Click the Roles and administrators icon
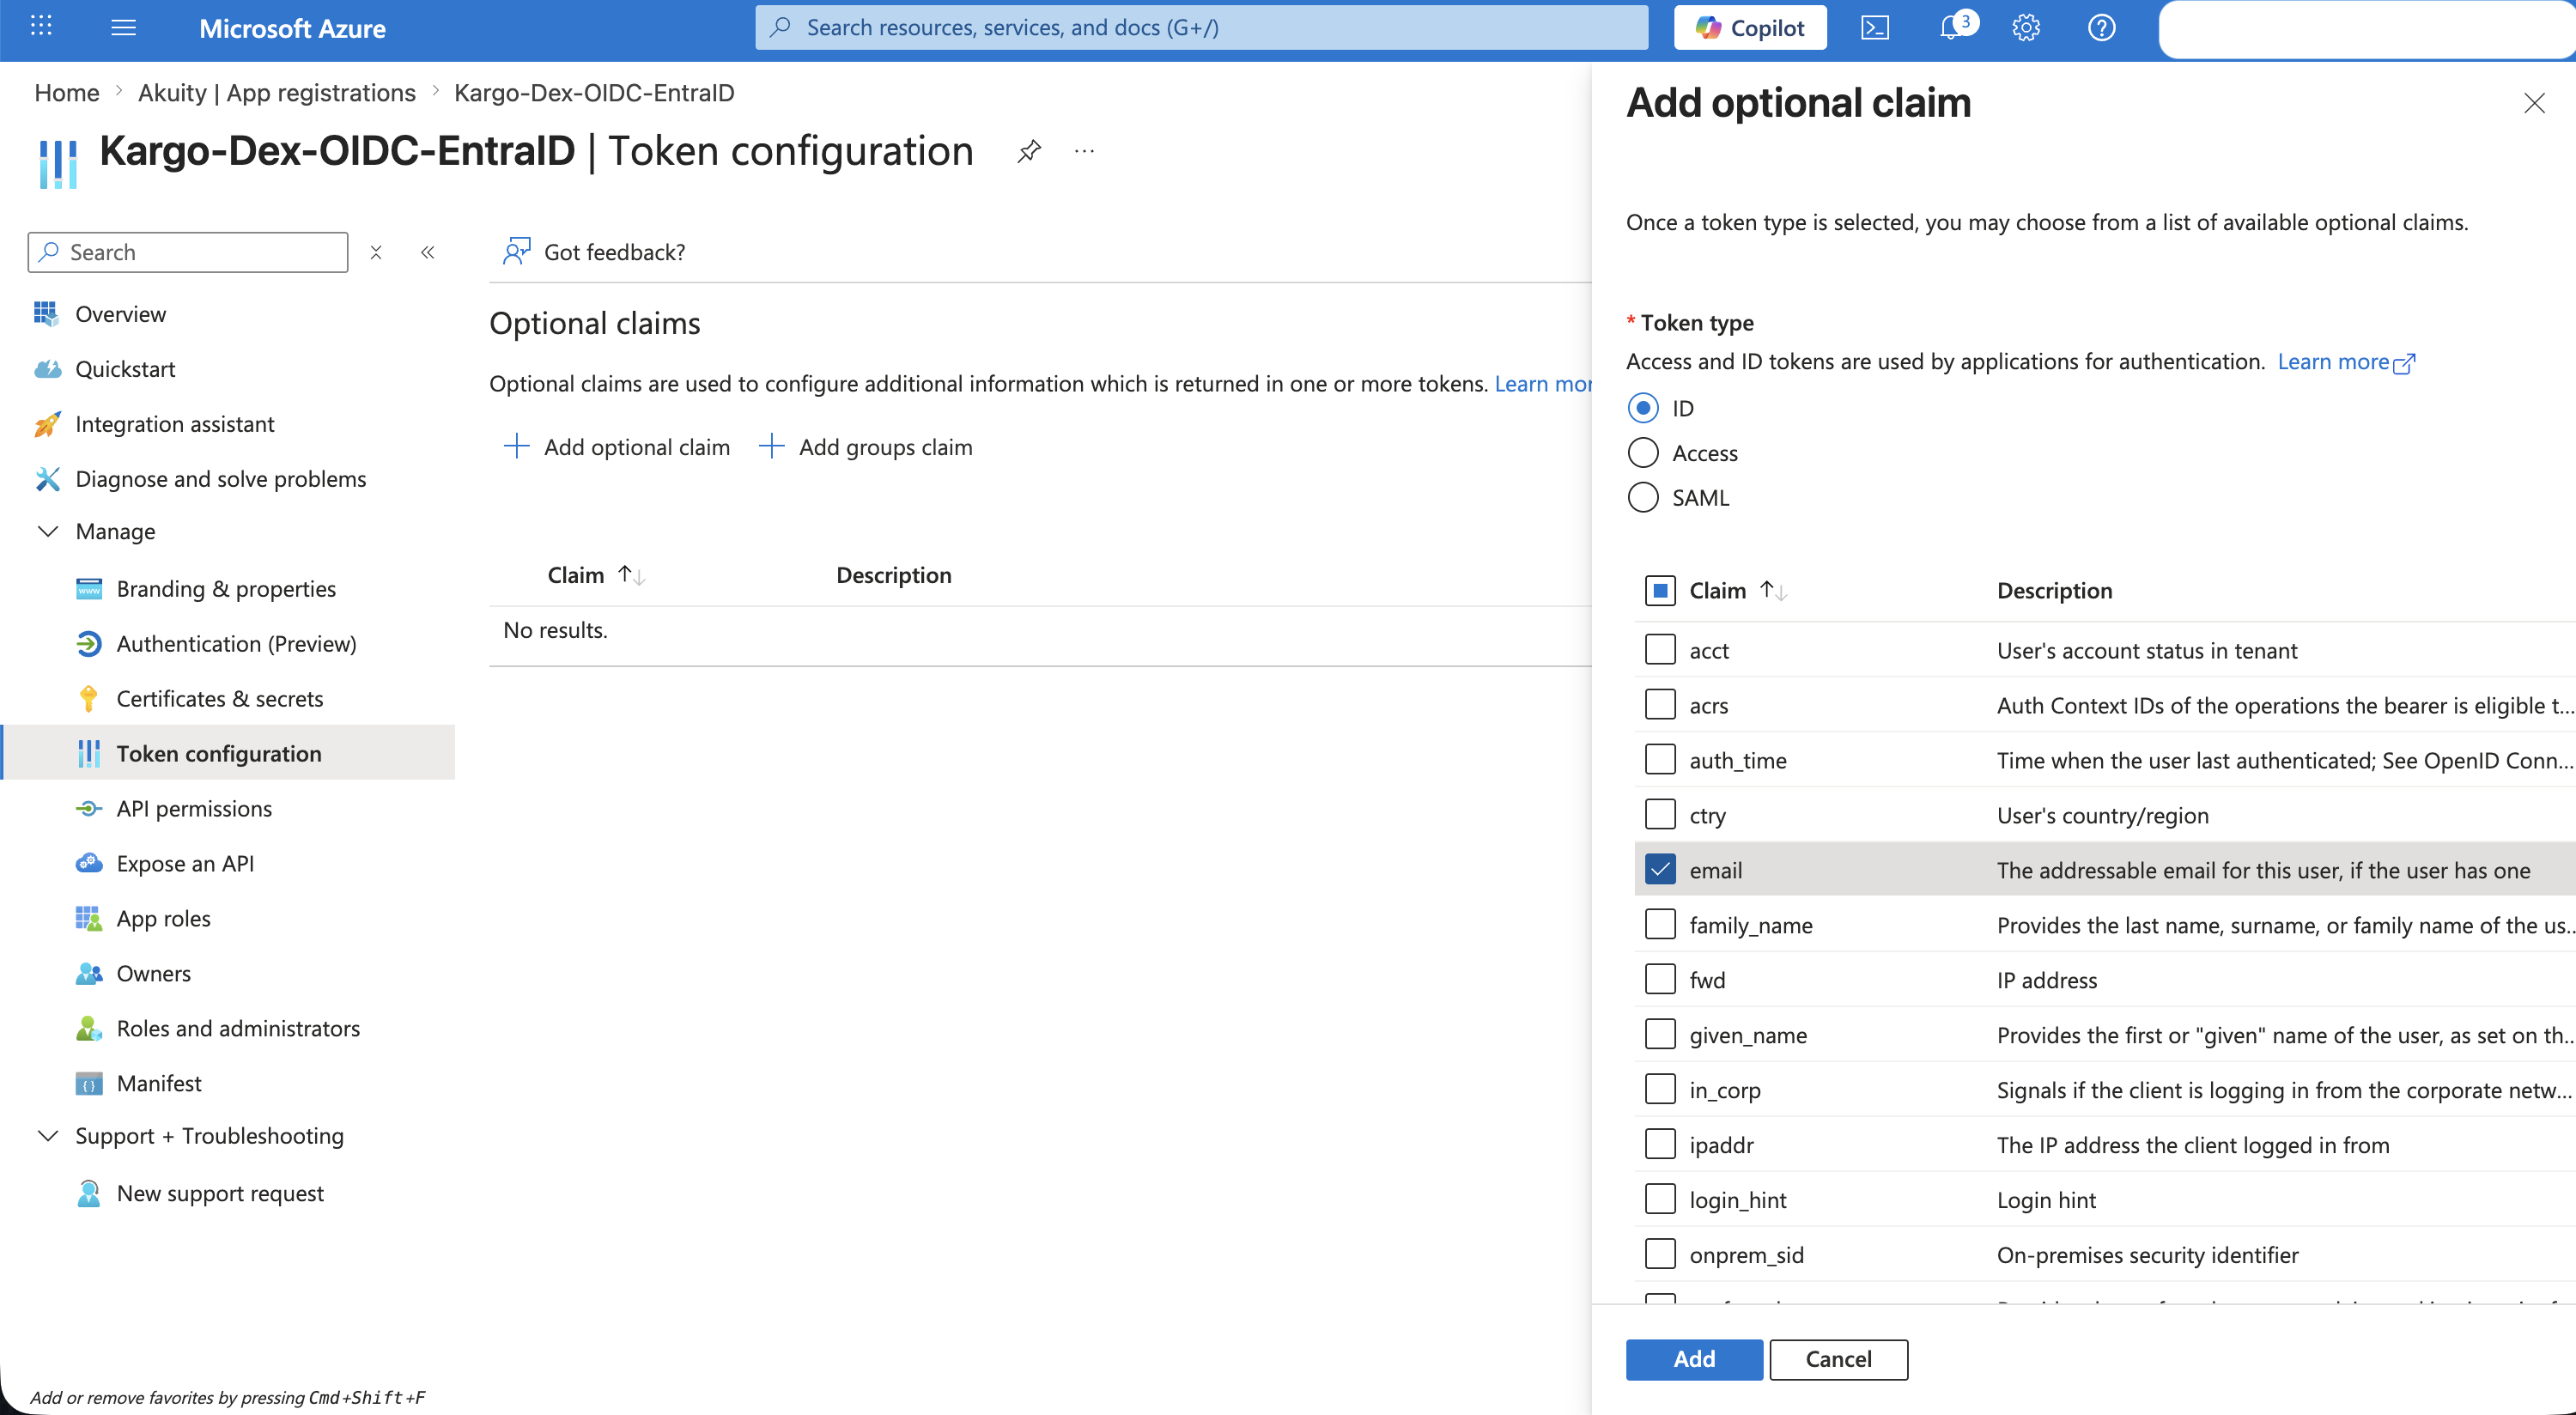Screen dimensions: 2576x1415 pos(88,1028)
